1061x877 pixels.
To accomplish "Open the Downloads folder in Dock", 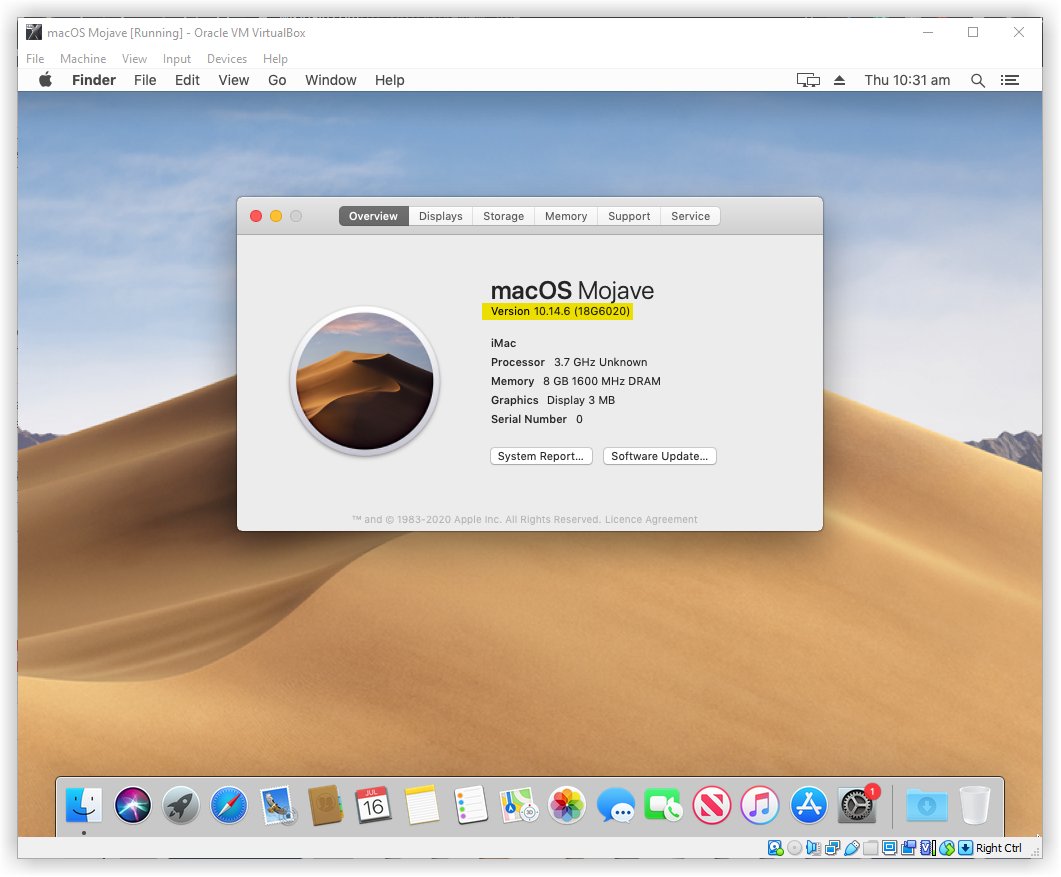I will pos(926,805).
